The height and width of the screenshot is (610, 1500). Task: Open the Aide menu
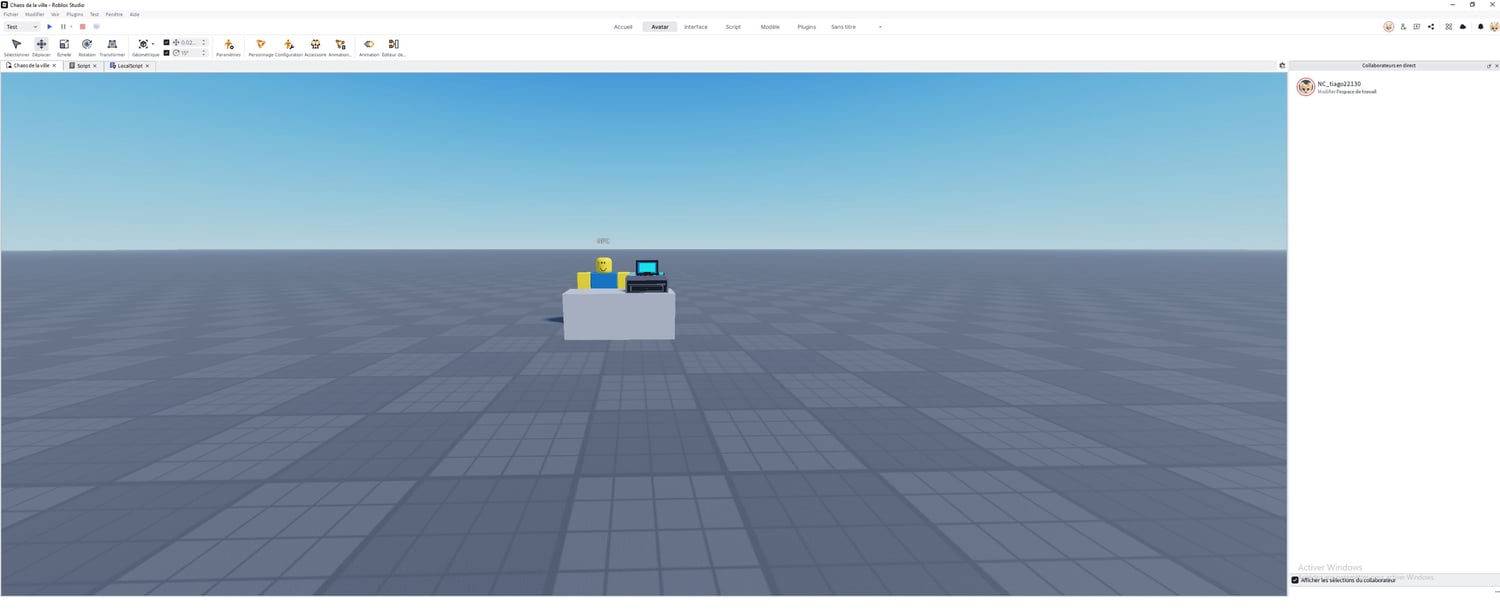pyautogui.click(x=135, y=14)
